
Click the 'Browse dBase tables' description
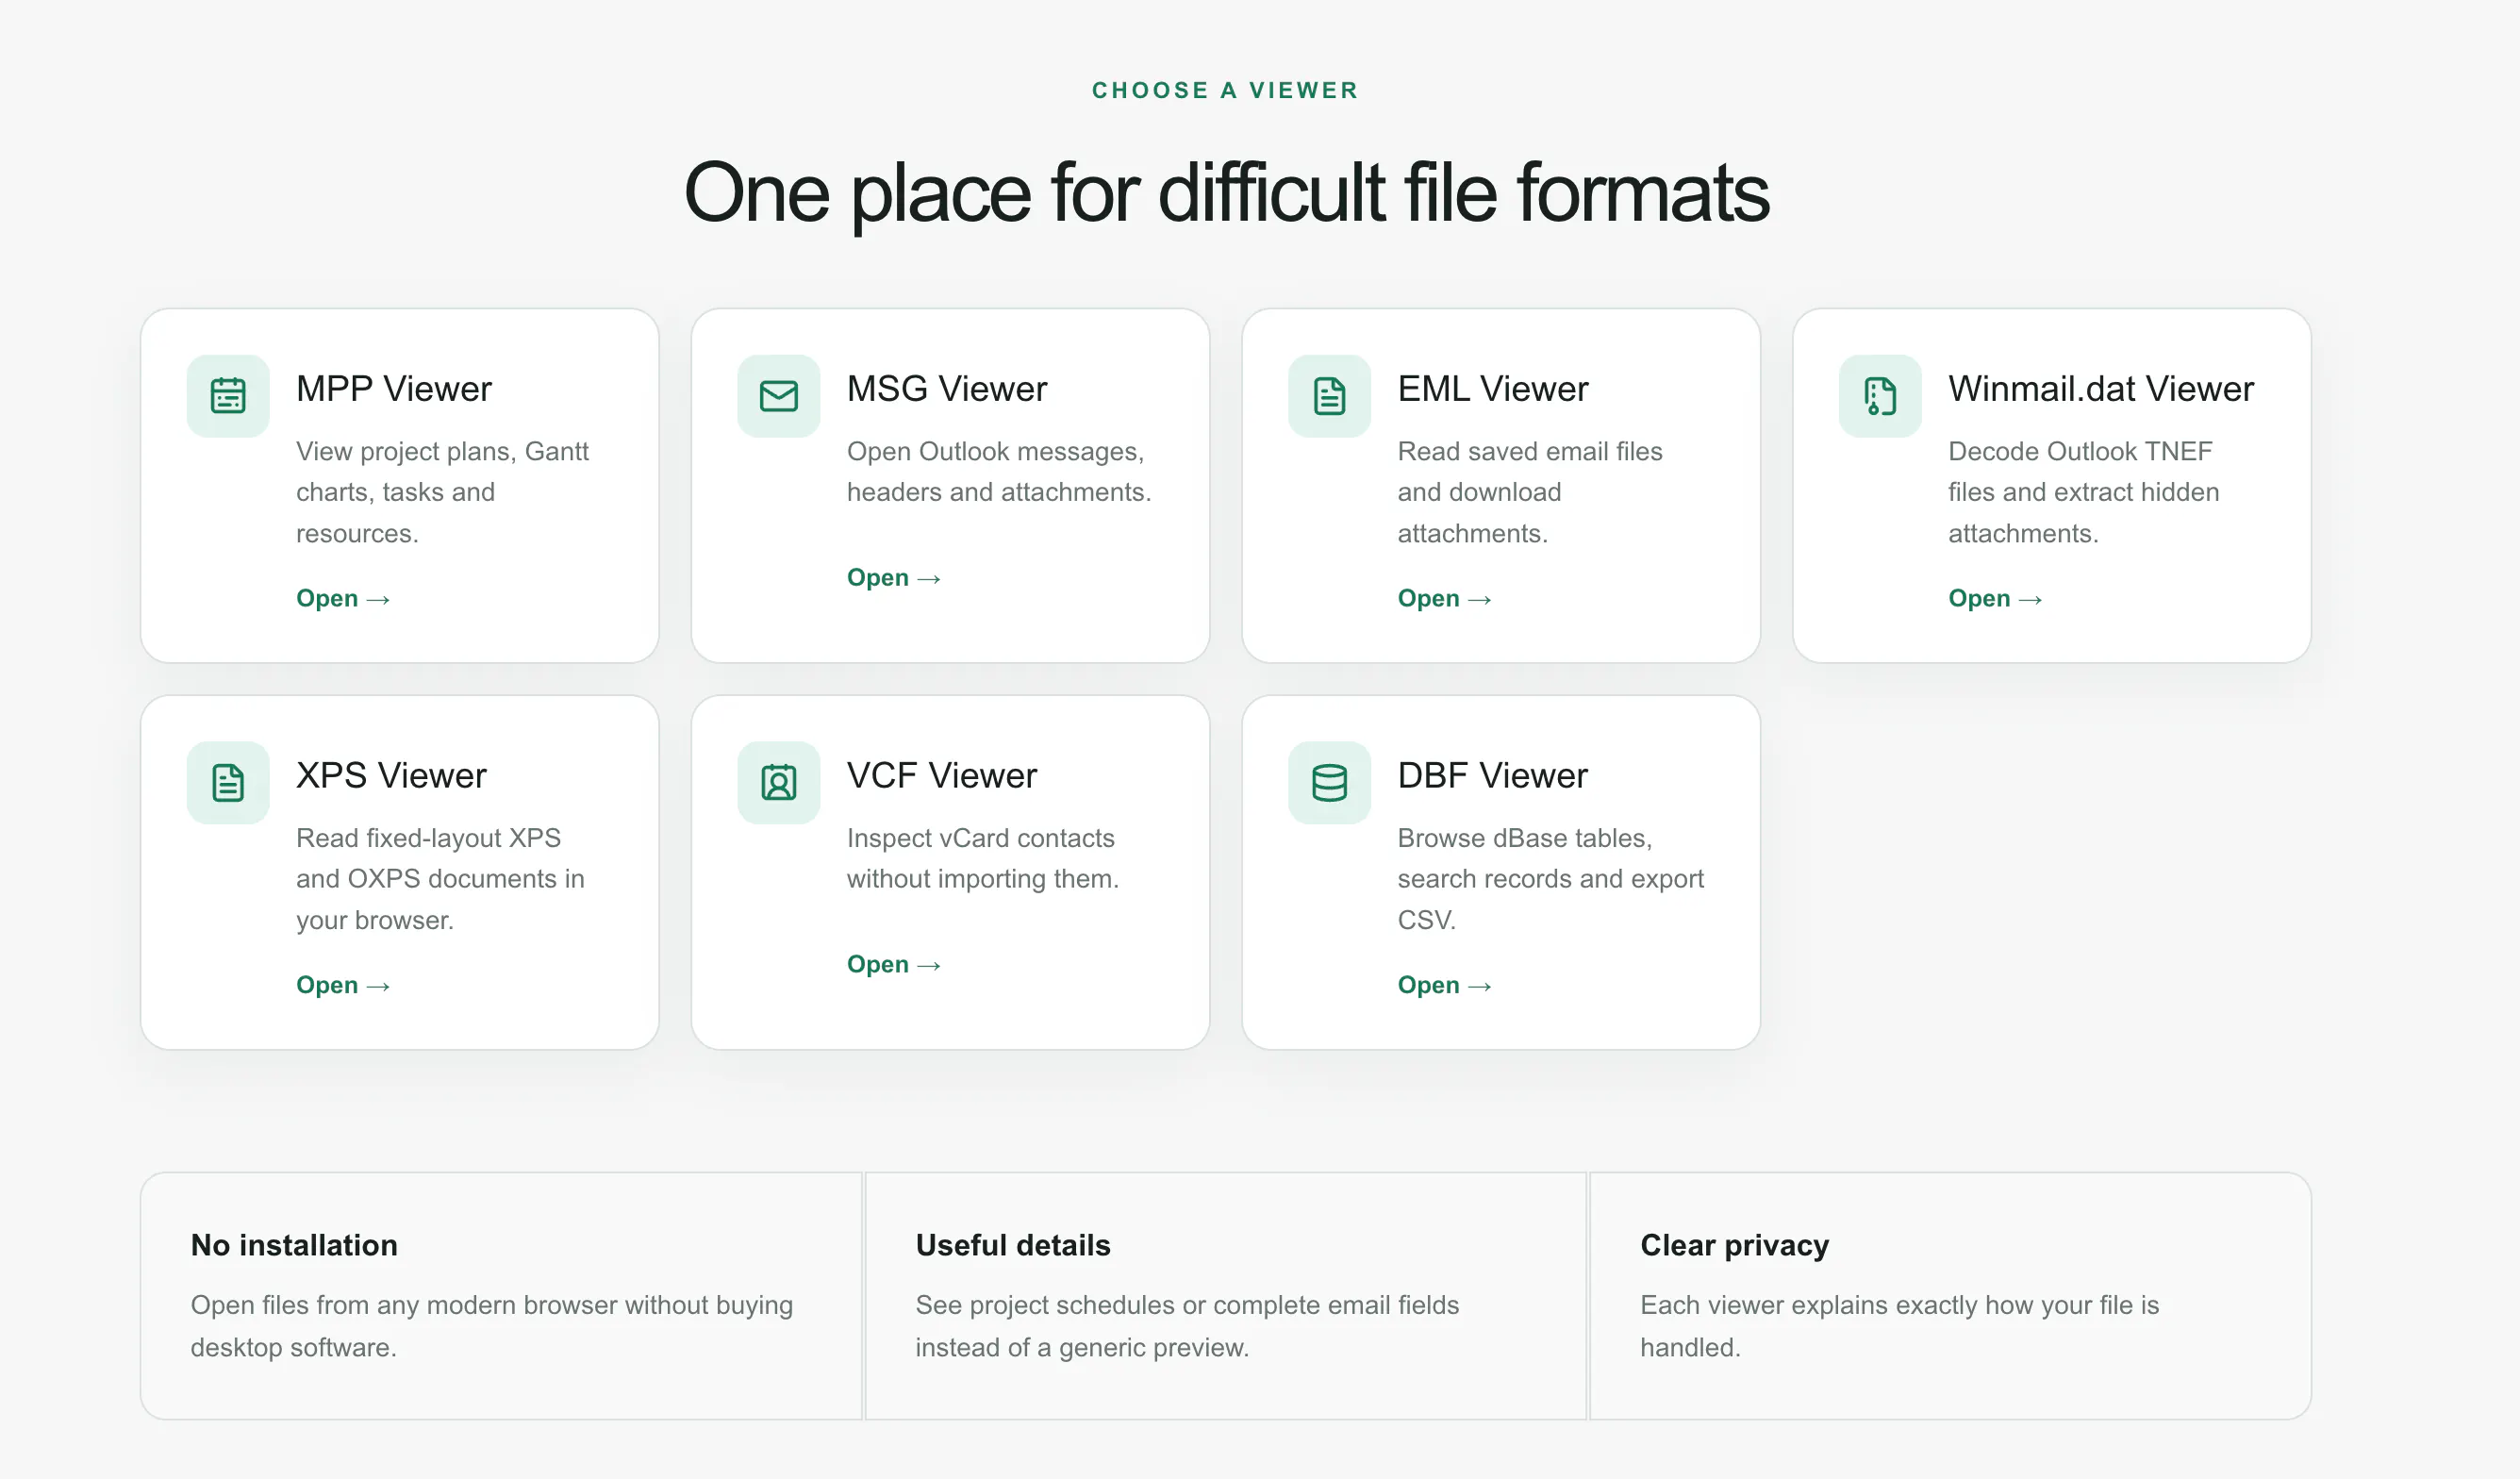1550,879
